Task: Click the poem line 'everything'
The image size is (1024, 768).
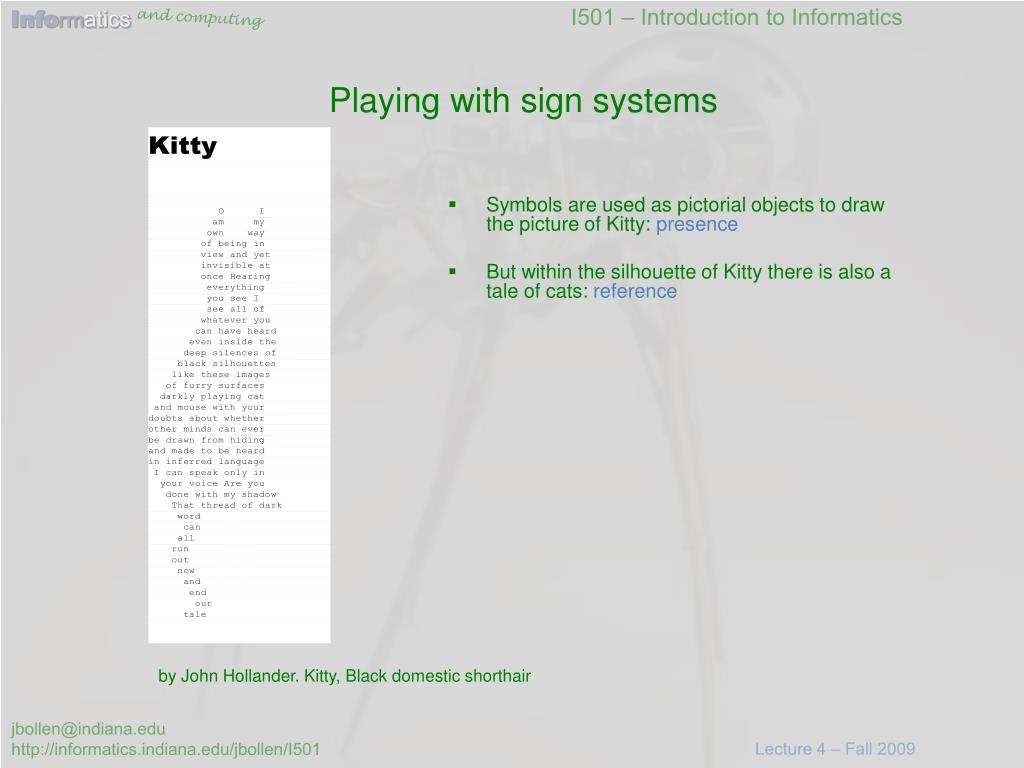Action: tap(236, 287)
